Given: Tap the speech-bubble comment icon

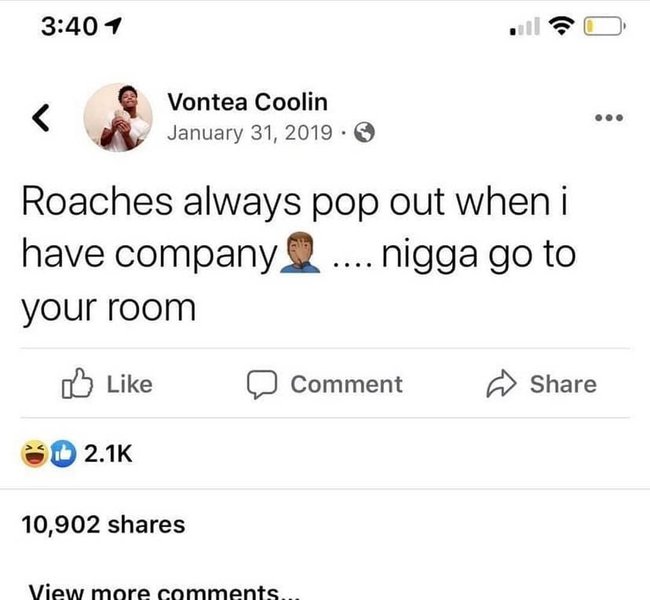Looking at the screenshot, I should pyautogui.click(x=262, y=384).
